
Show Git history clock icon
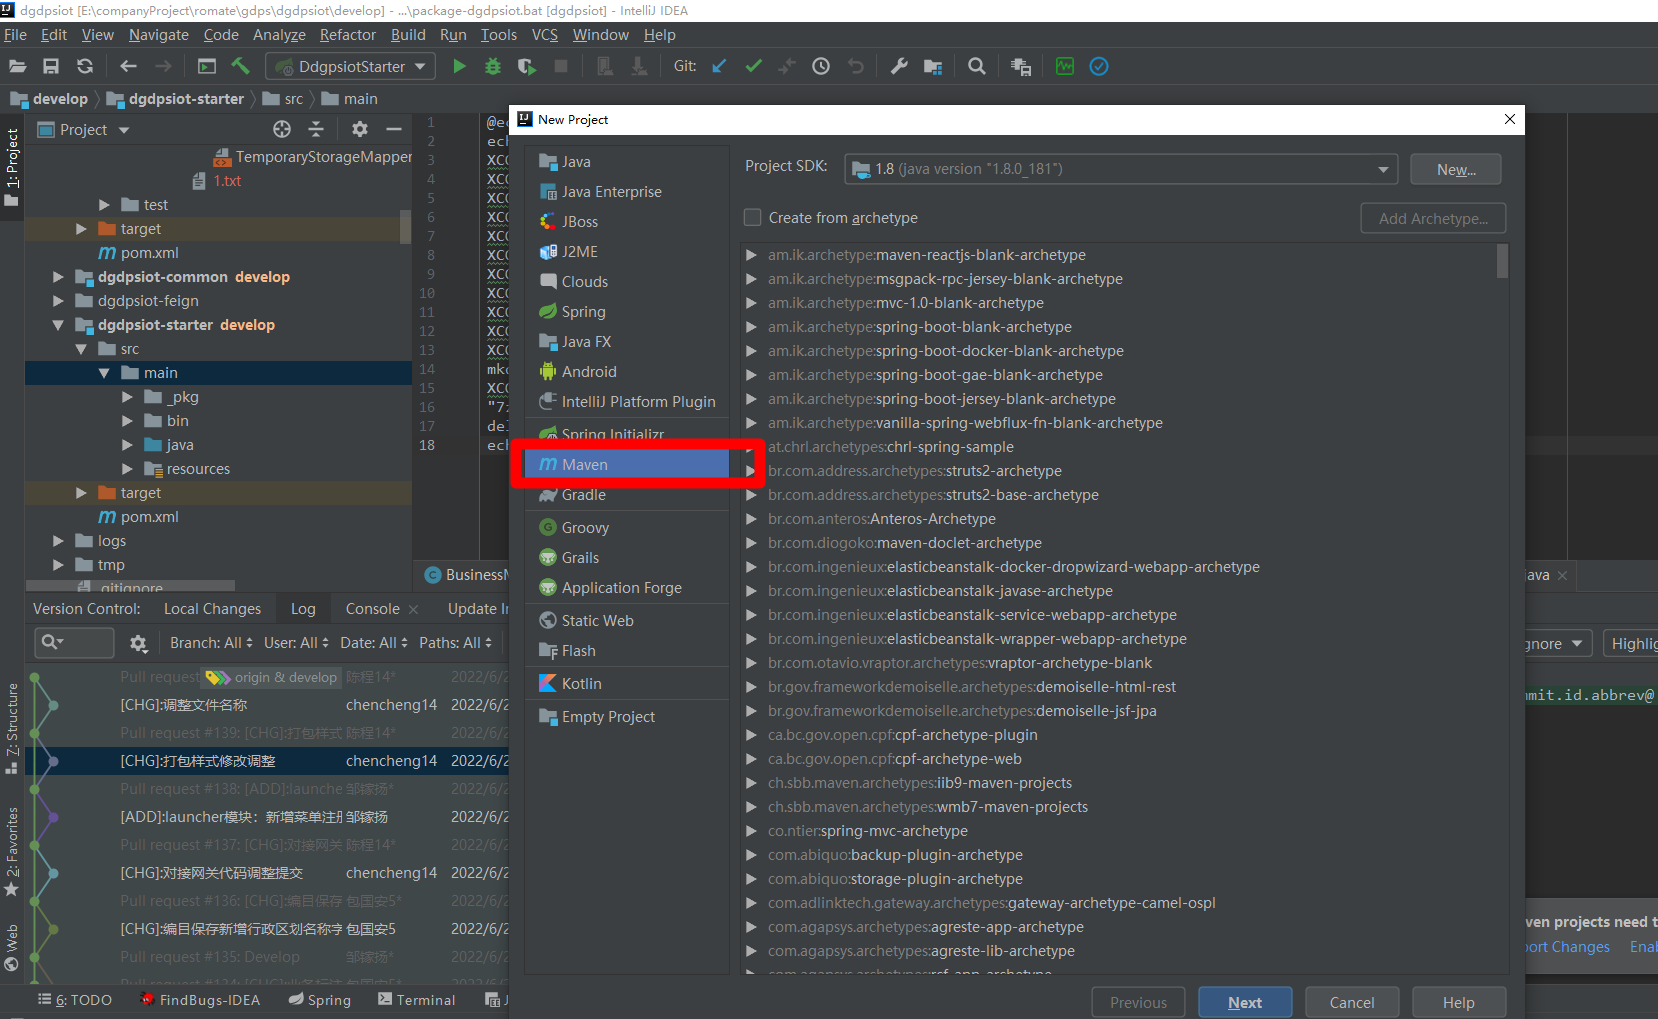click(821, 66)
